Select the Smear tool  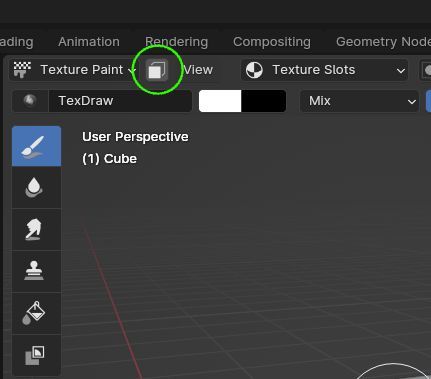(36, 229)
